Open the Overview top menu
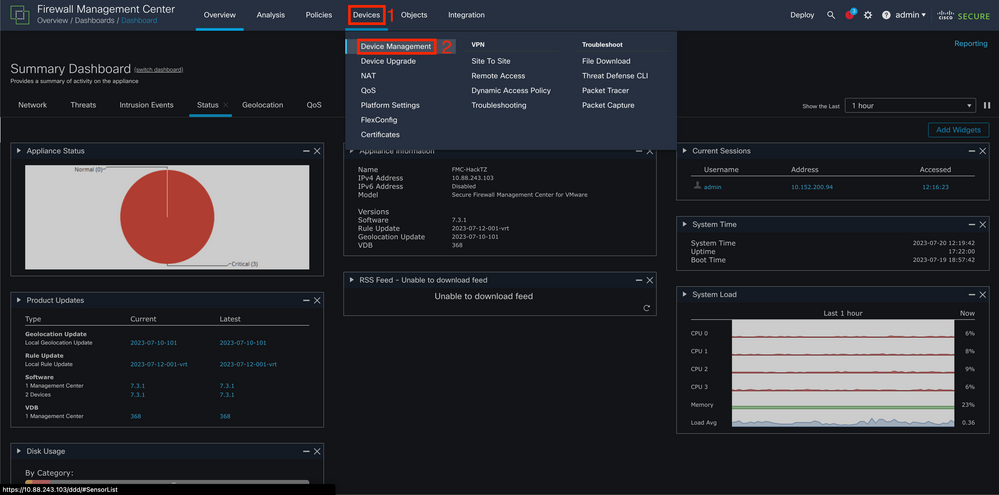999x495 pixels. (x=219, y=15)
